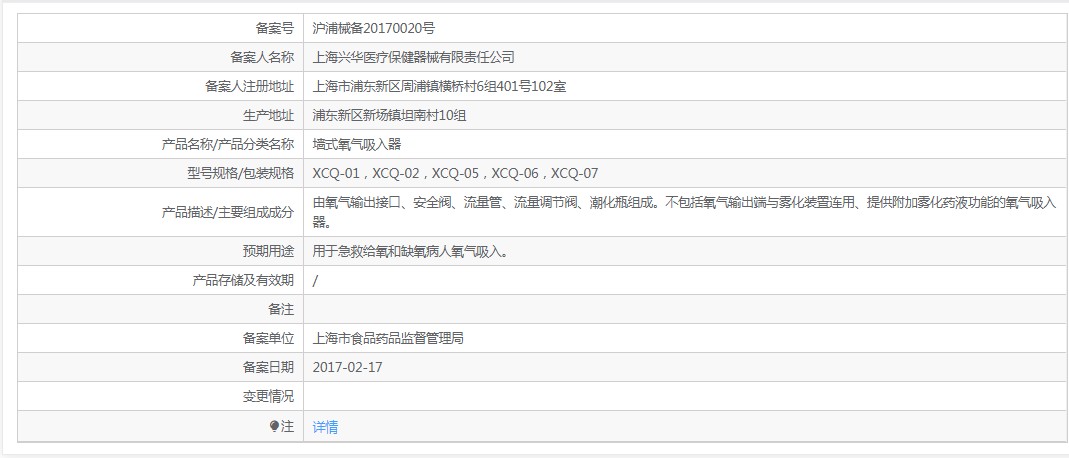Image resolution: width=1069 pixels, height=458 pixels.
Task: Click the 备案号 label
Action: click(275, 29)
